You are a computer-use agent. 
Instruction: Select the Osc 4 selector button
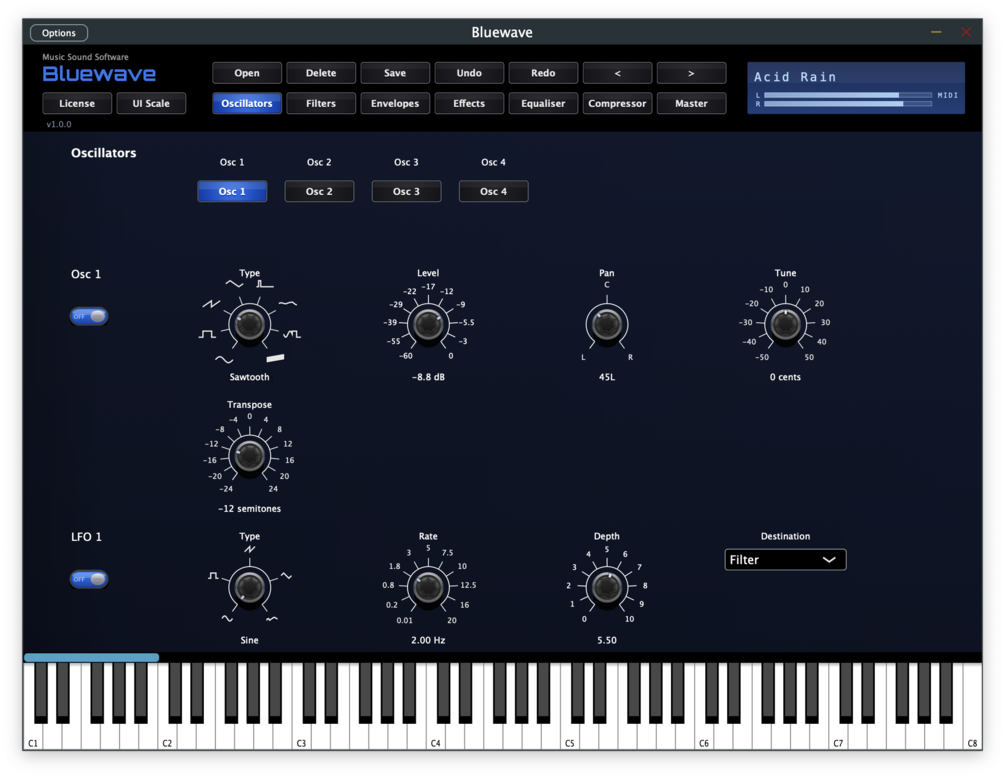click(x=494, y=191)
